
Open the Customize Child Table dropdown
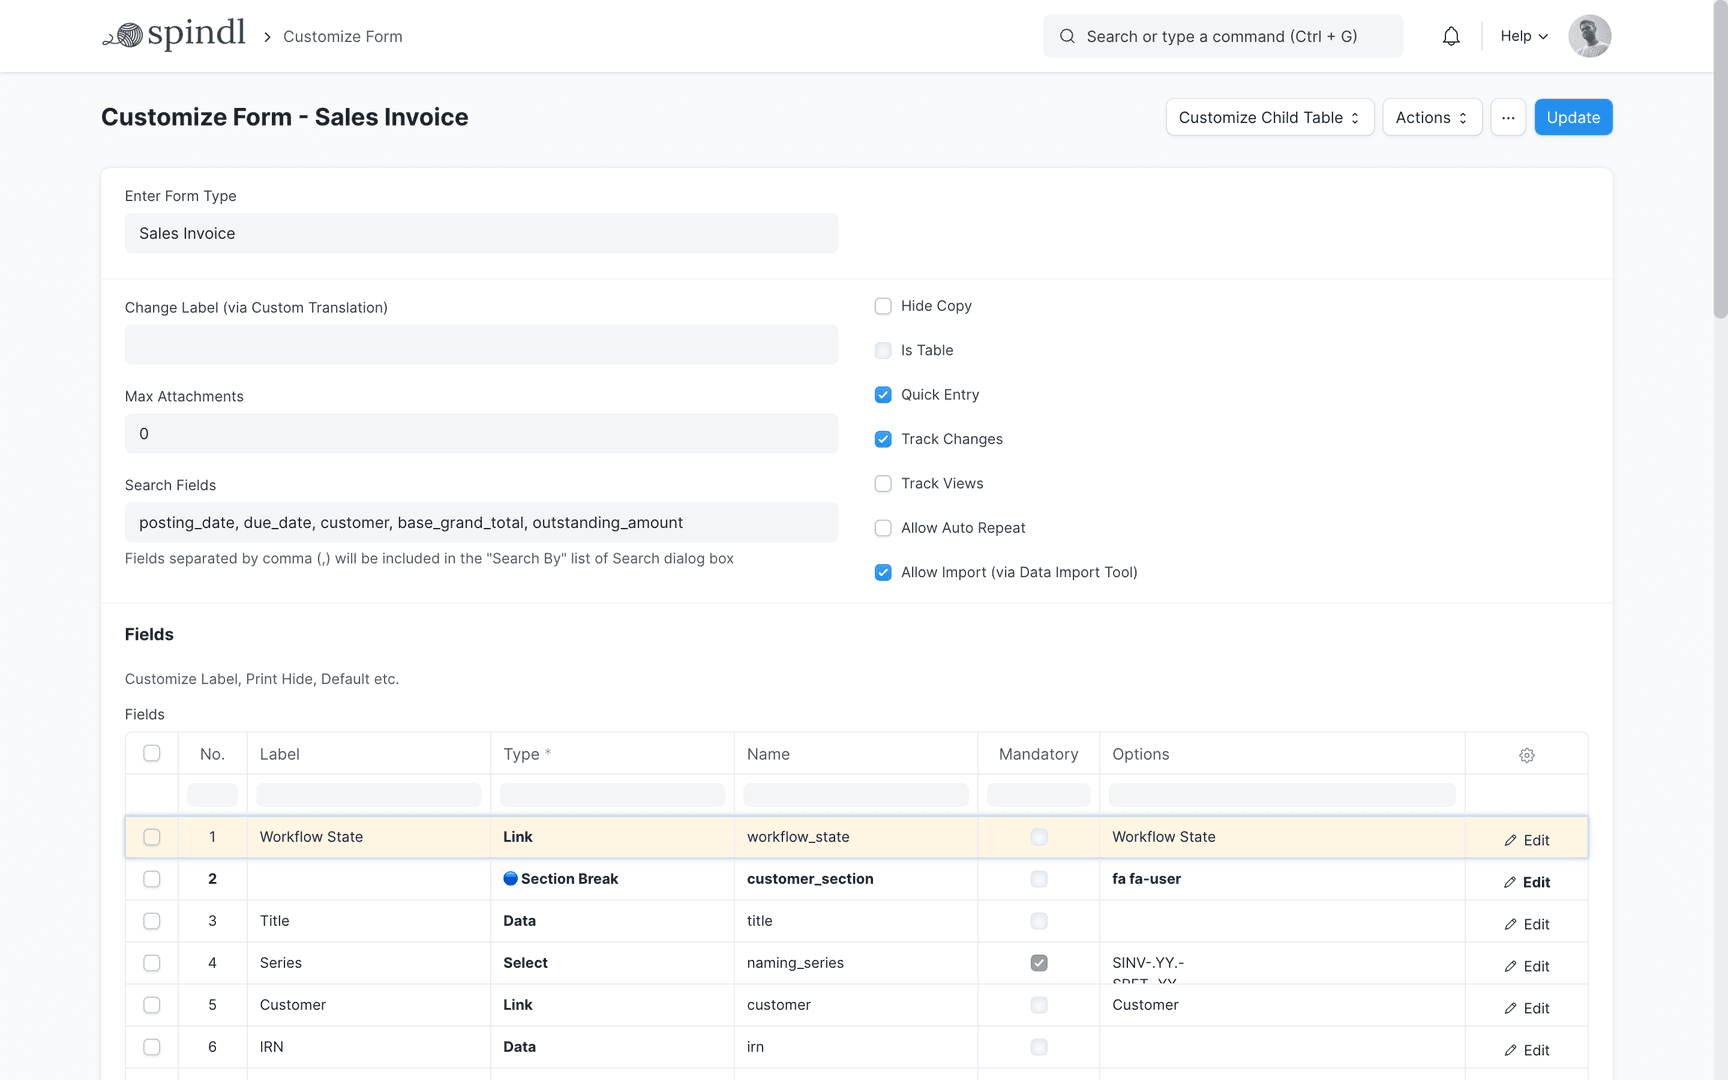point(1269,117)
